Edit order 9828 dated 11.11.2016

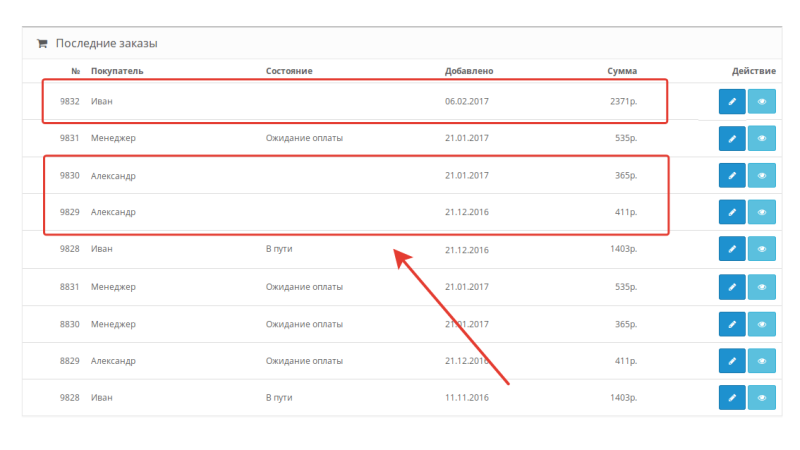pyautogui.click(x=732, y=397)
